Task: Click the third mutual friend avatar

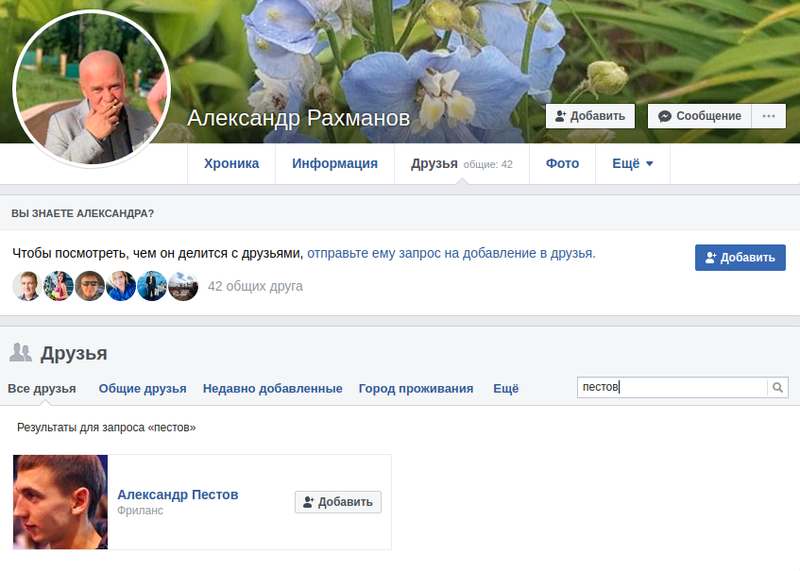Action: (90, 286)
